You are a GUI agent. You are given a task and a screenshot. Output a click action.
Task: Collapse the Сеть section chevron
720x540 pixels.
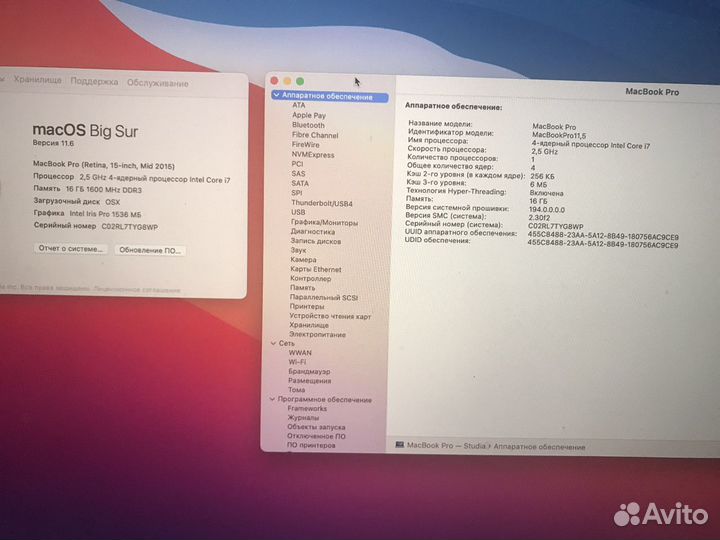(x=273, y=343)
